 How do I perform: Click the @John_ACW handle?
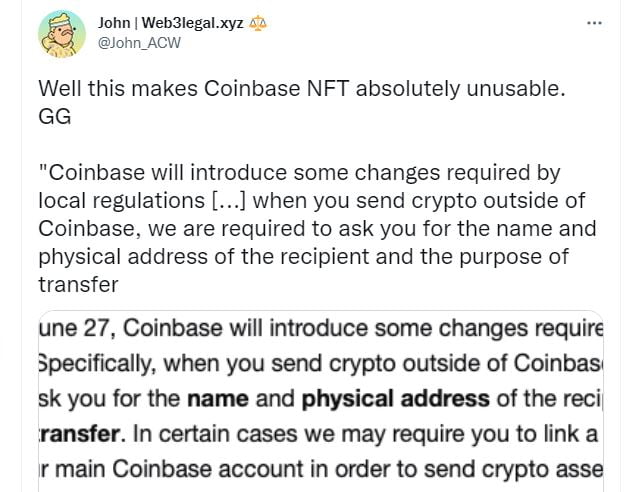coord(139,43)
